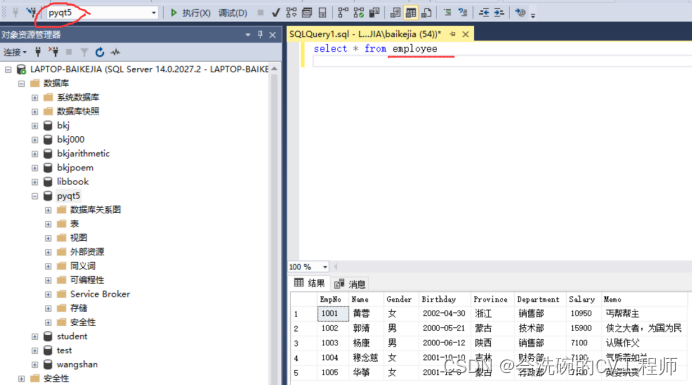
Task: Refresh the Object Explorer tree
Action: coord(99,52)
